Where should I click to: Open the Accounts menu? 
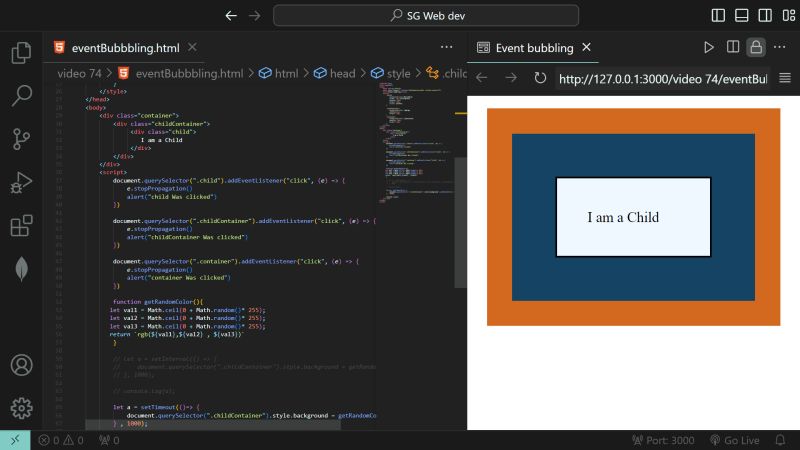(x=21, y=365)
